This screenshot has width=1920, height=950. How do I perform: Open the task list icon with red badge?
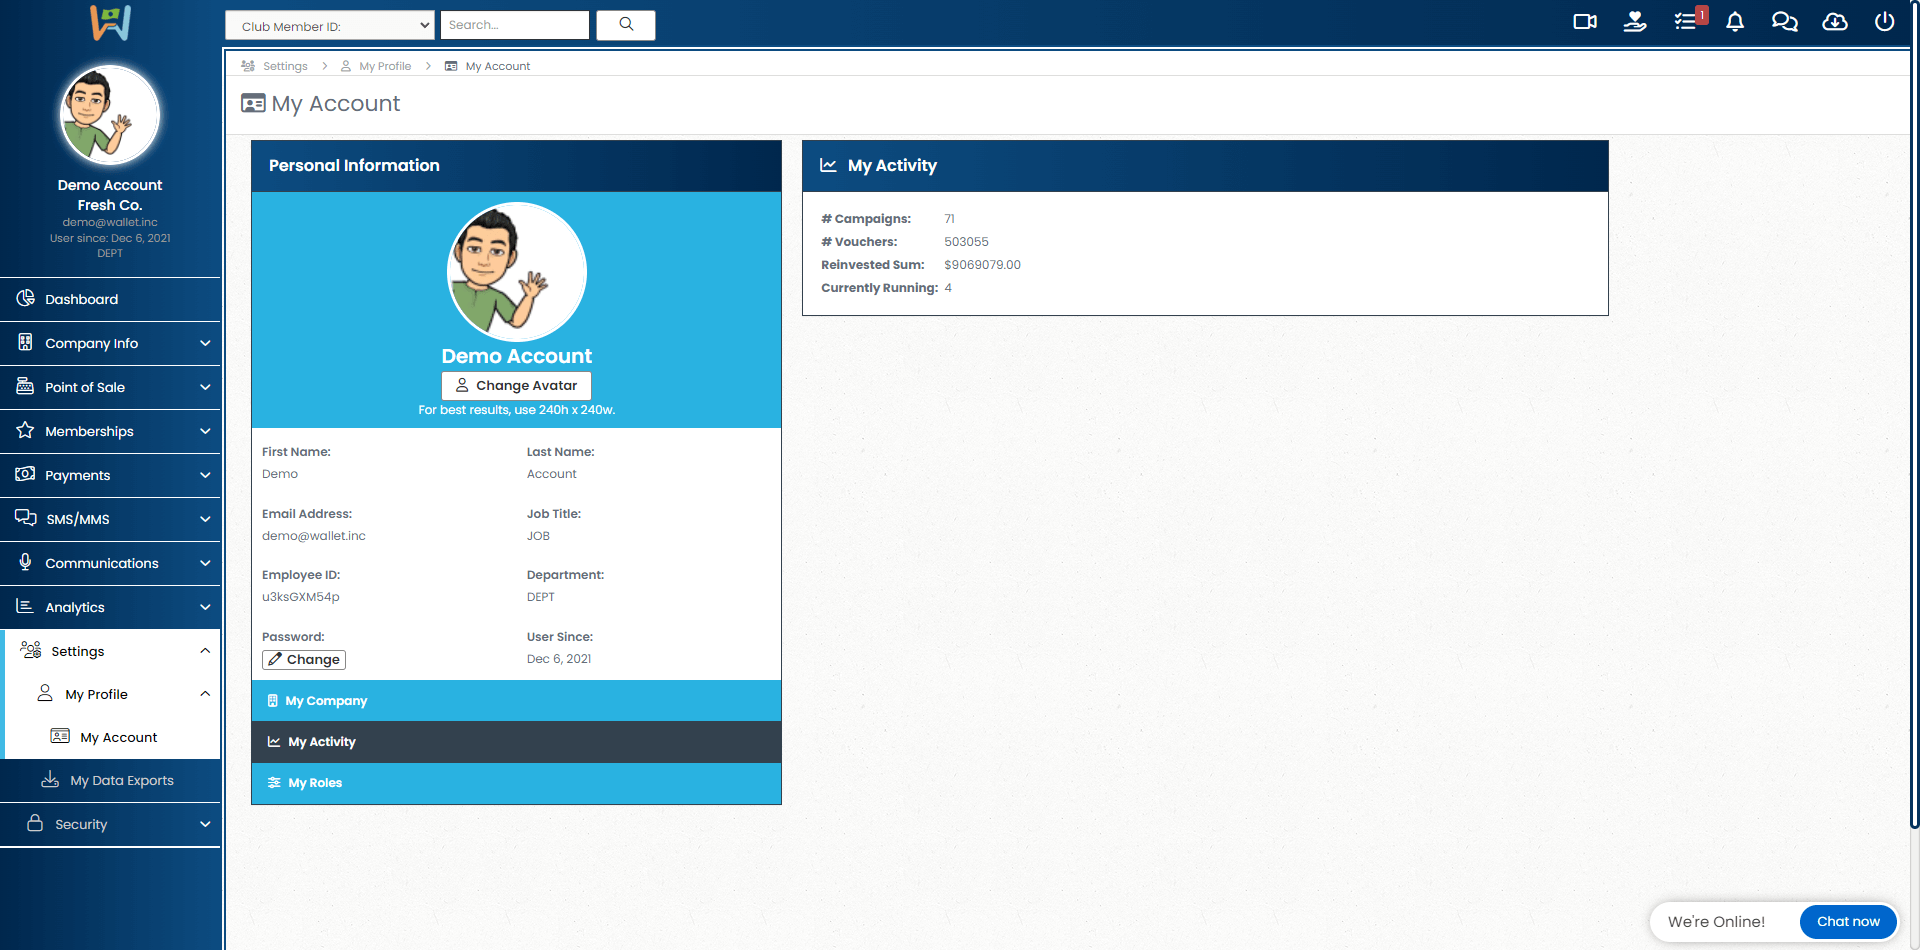1686,22
